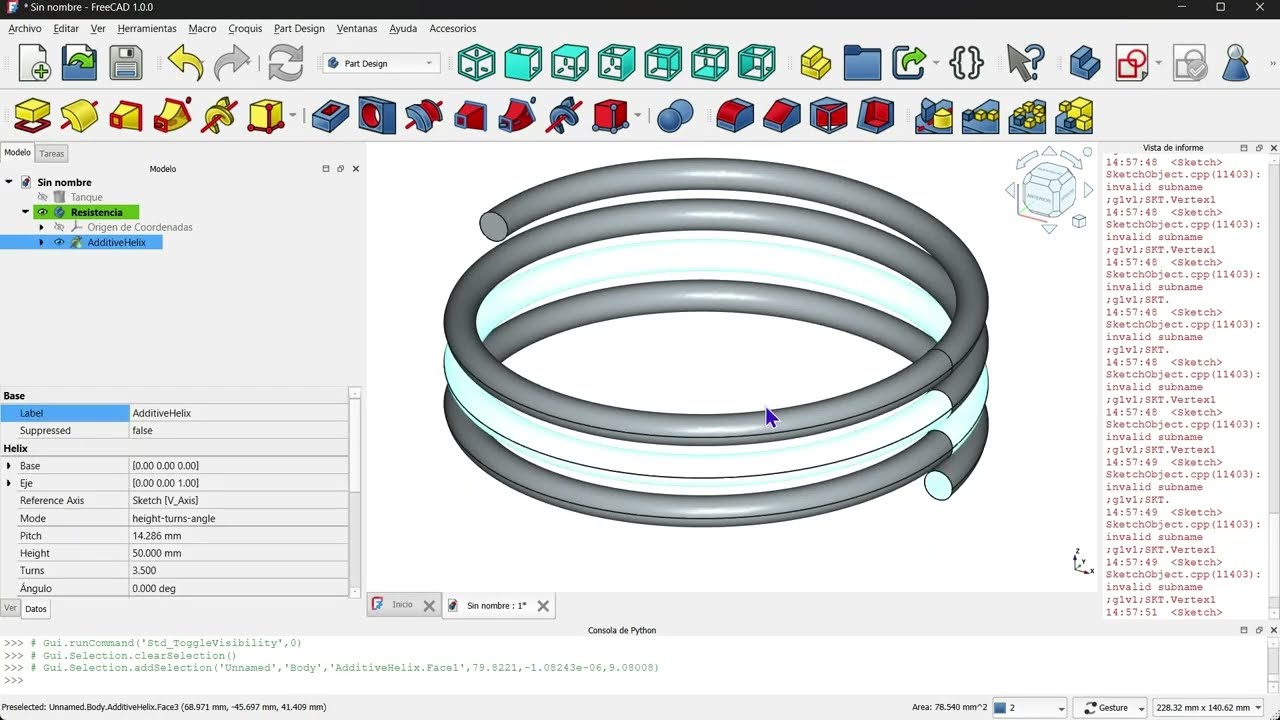Expand the AdditiveHelix tree node

(41, 242)
